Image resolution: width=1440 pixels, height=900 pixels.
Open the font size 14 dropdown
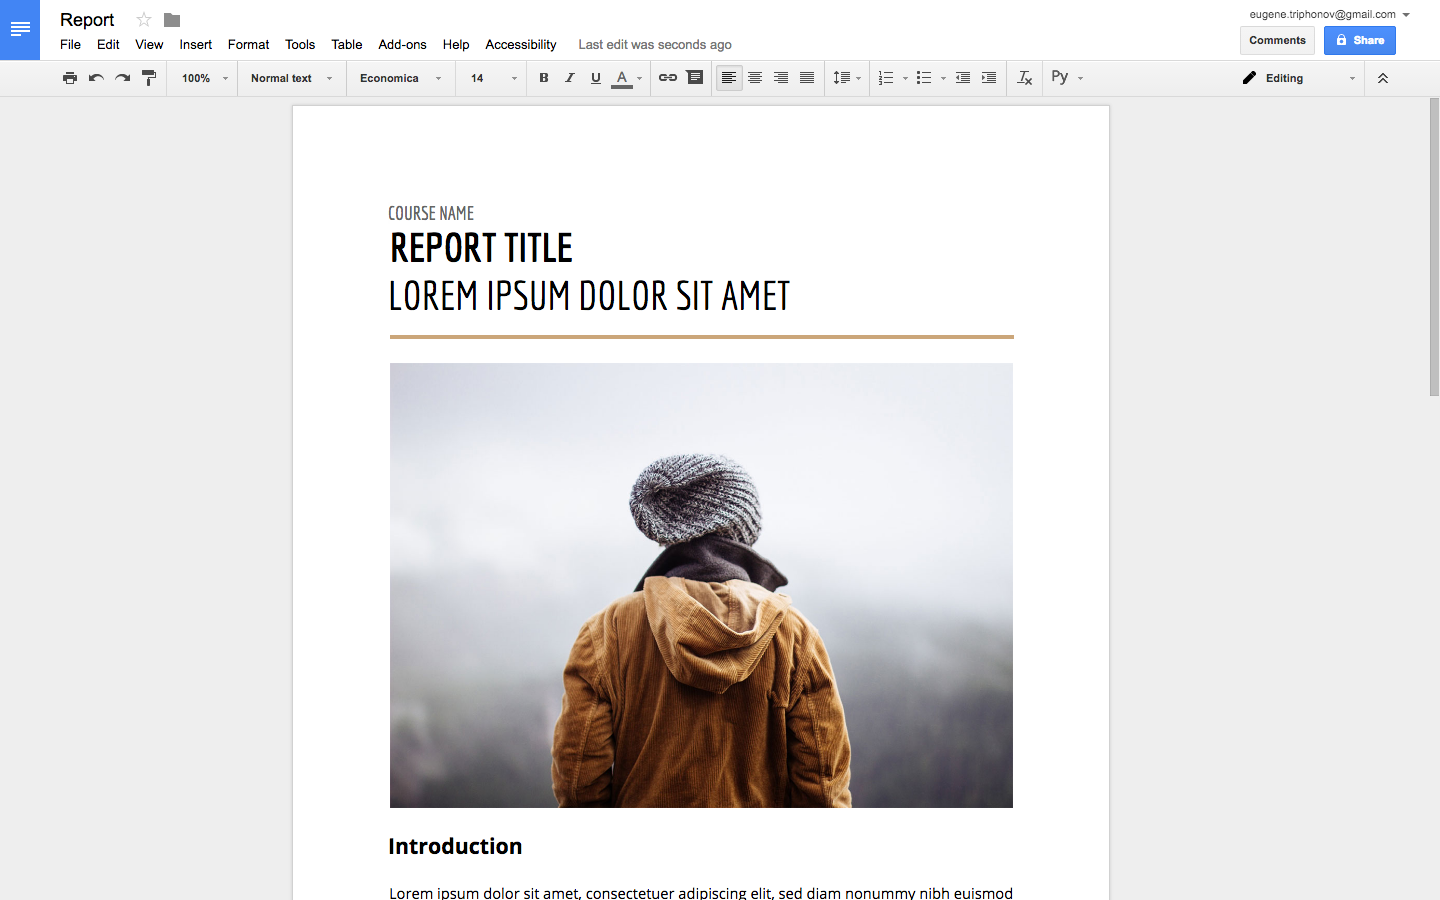coord(494,78)
